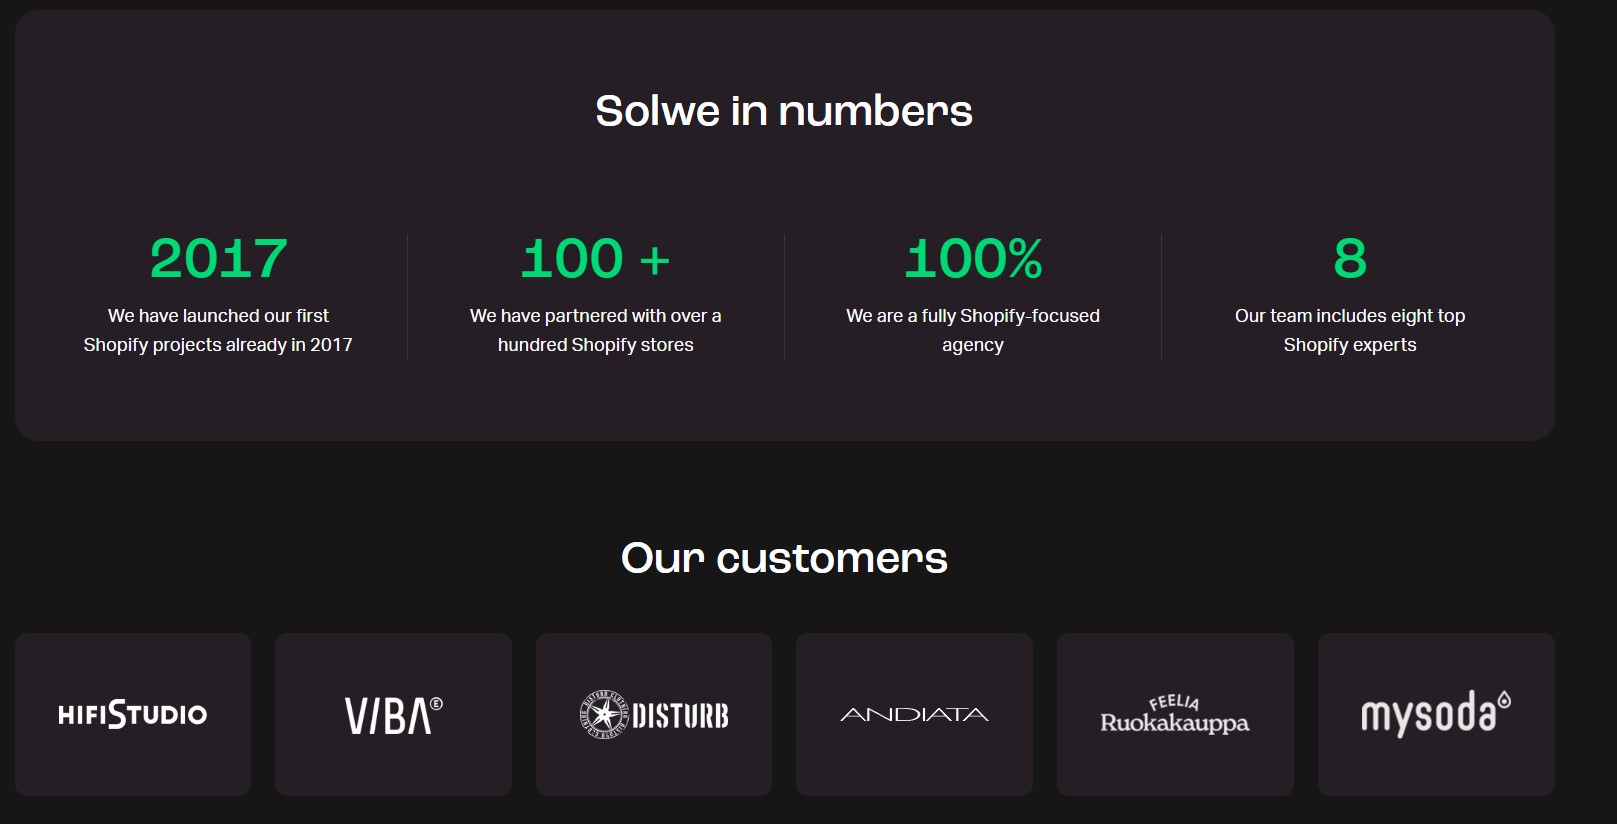Select the DISTURB wordmark text

click(x=680, y=716)
